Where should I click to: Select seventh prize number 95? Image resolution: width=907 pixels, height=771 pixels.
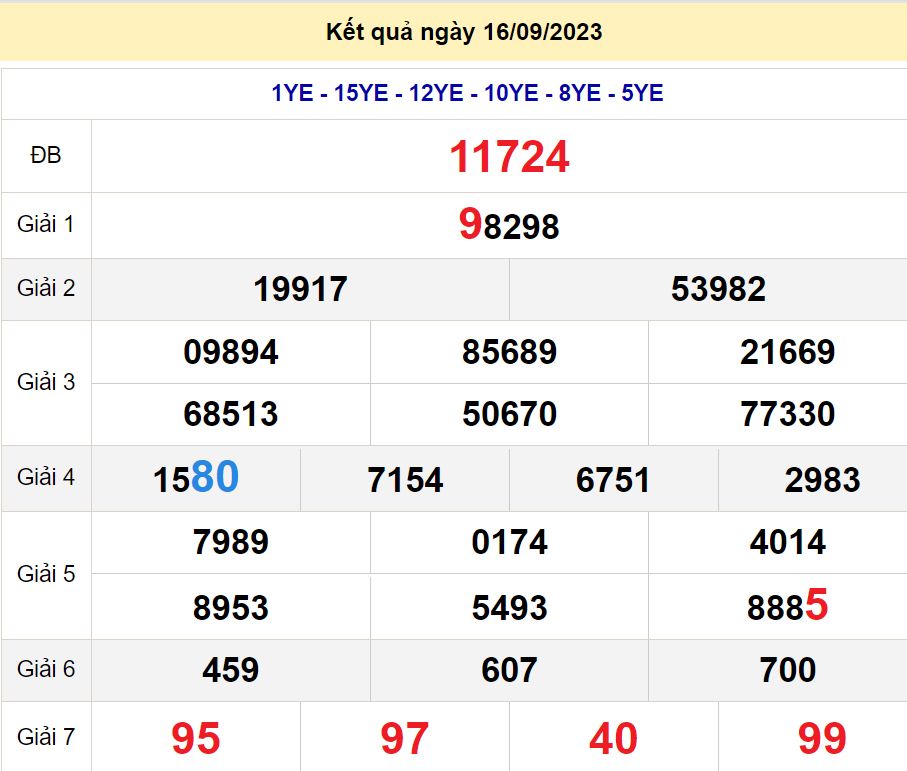click(x=196, y=738)
